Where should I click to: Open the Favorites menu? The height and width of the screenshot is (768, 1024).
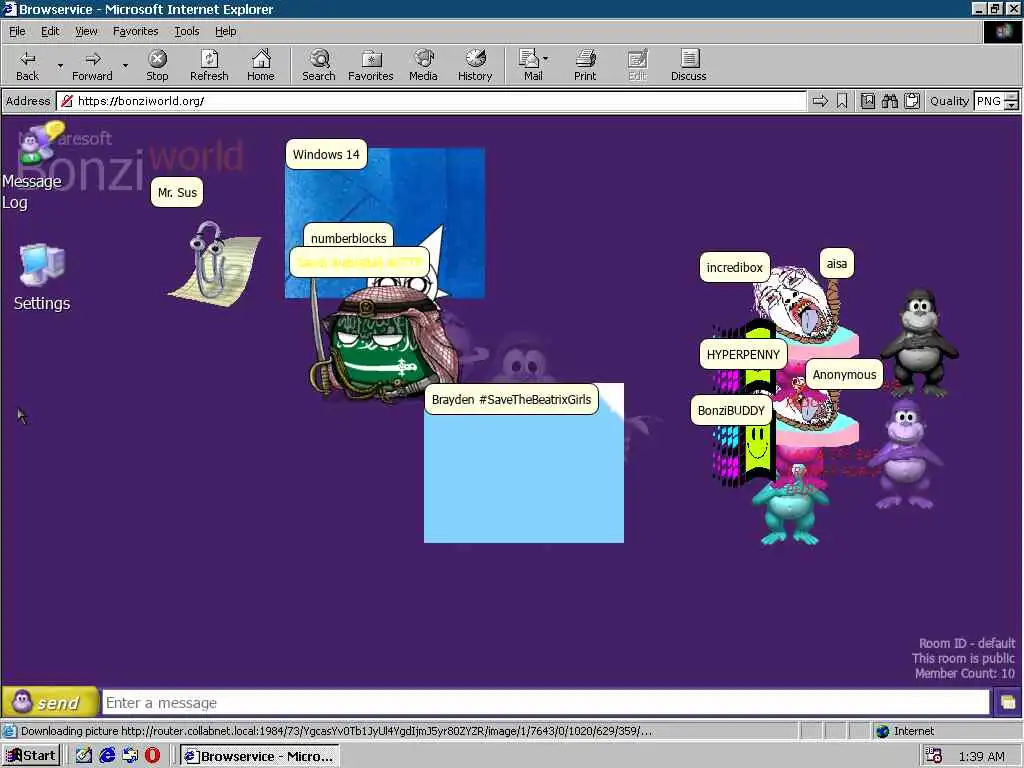pyautogui.click(x=135, y=31)
